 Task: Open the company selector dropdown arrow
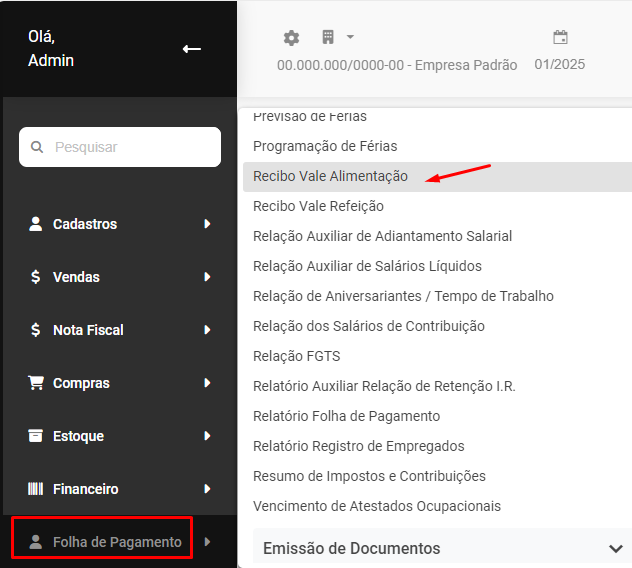tap(350, 37)
